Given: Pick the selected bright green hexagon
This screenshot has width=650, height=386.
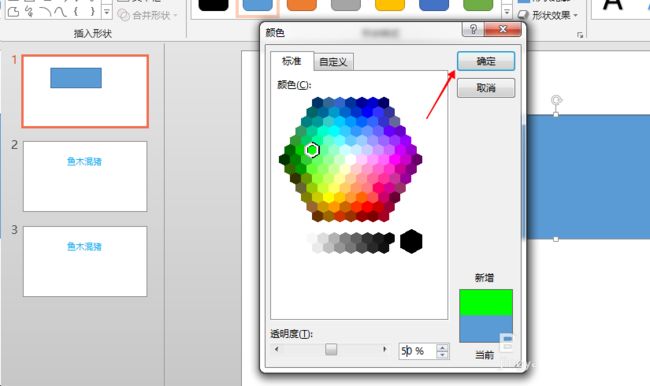Looking at the screenshot, I should [x=312, y=150].
